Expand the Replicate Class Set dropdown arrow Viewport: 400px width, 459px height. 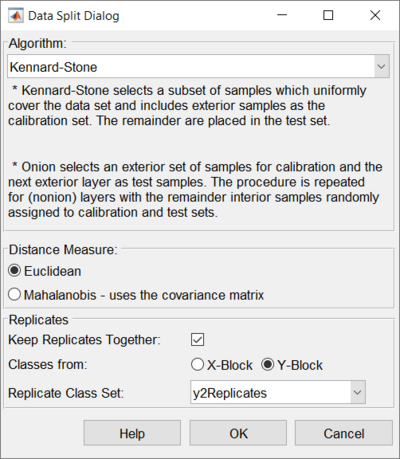point(358,393)
